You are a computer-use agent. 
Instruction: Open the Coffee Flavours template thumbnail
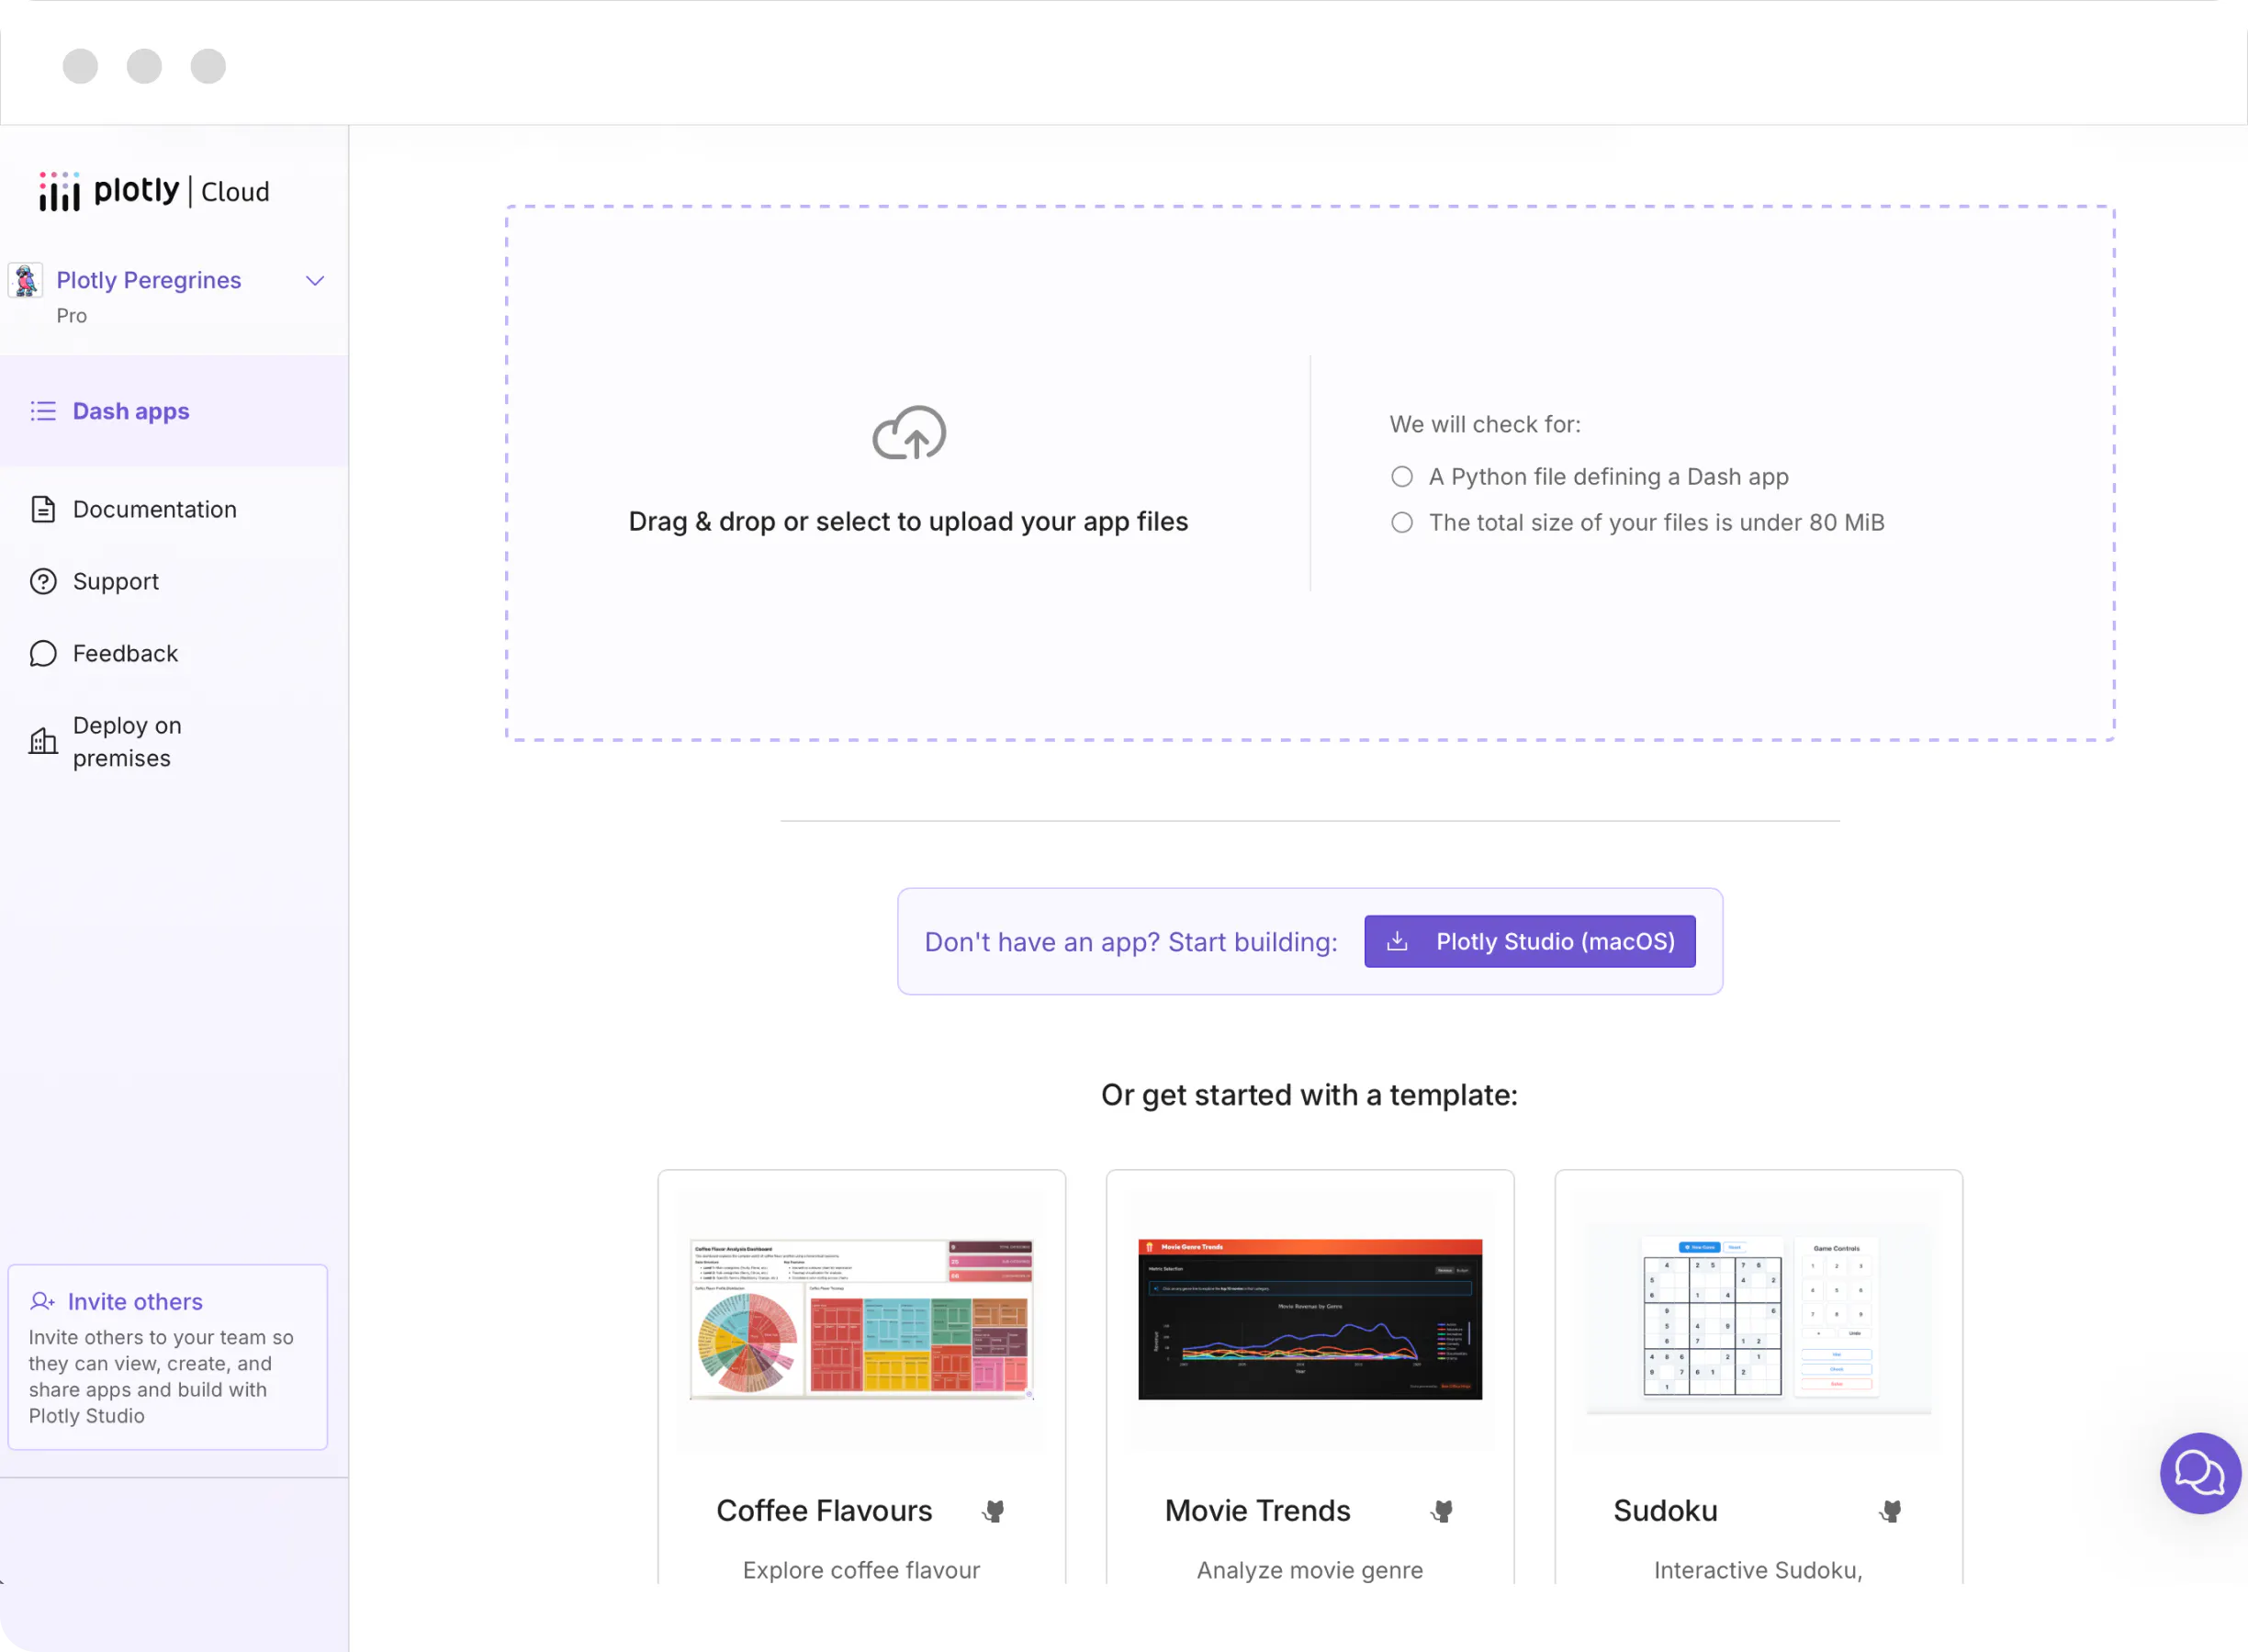862,1319
